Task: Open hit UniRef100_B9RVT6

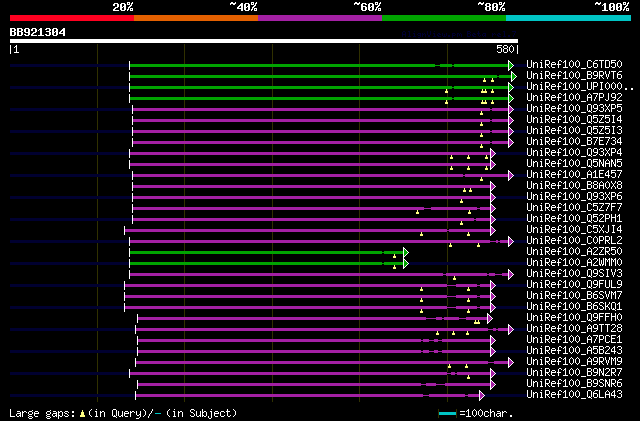Action: [x=574, y=76]
